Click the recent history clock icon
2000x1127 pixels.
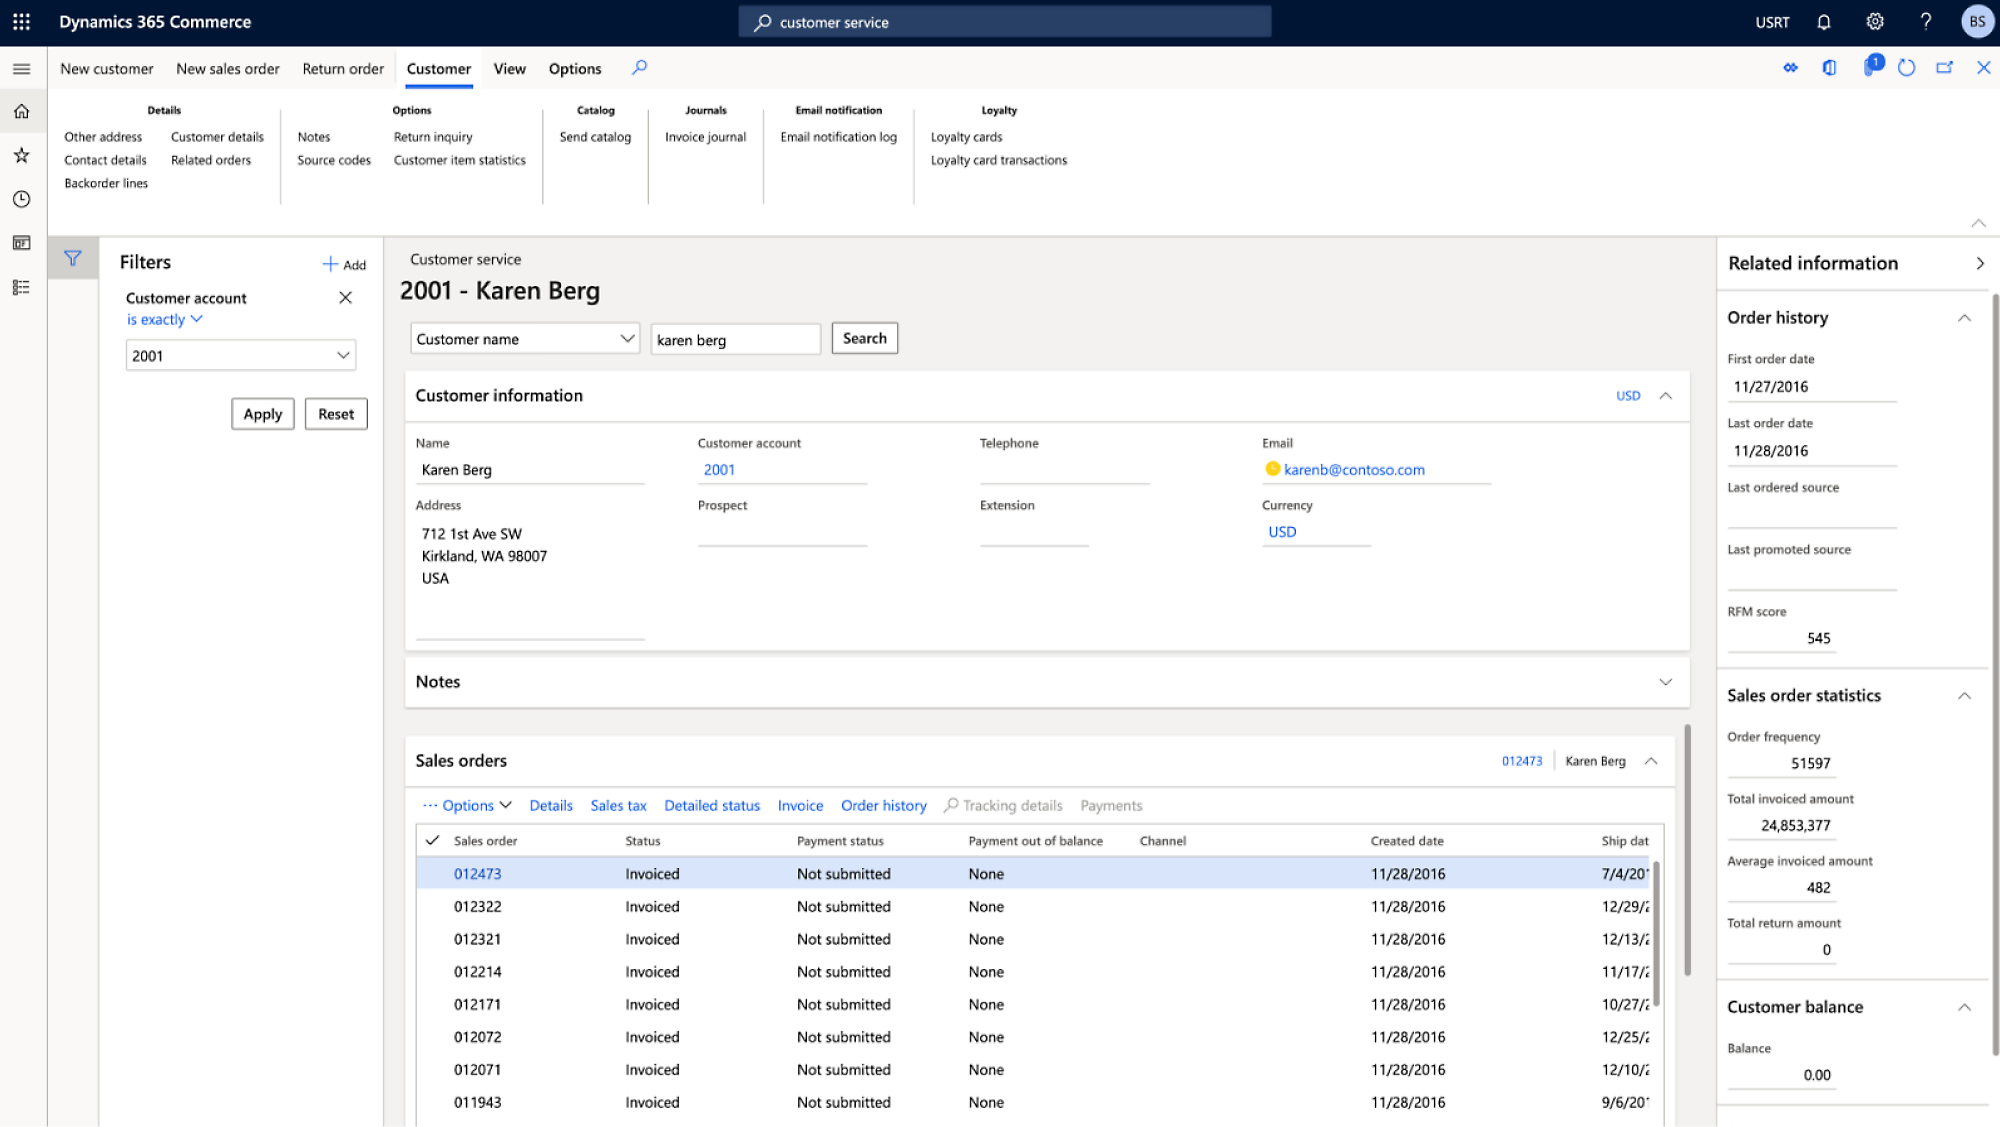[23, 198]
